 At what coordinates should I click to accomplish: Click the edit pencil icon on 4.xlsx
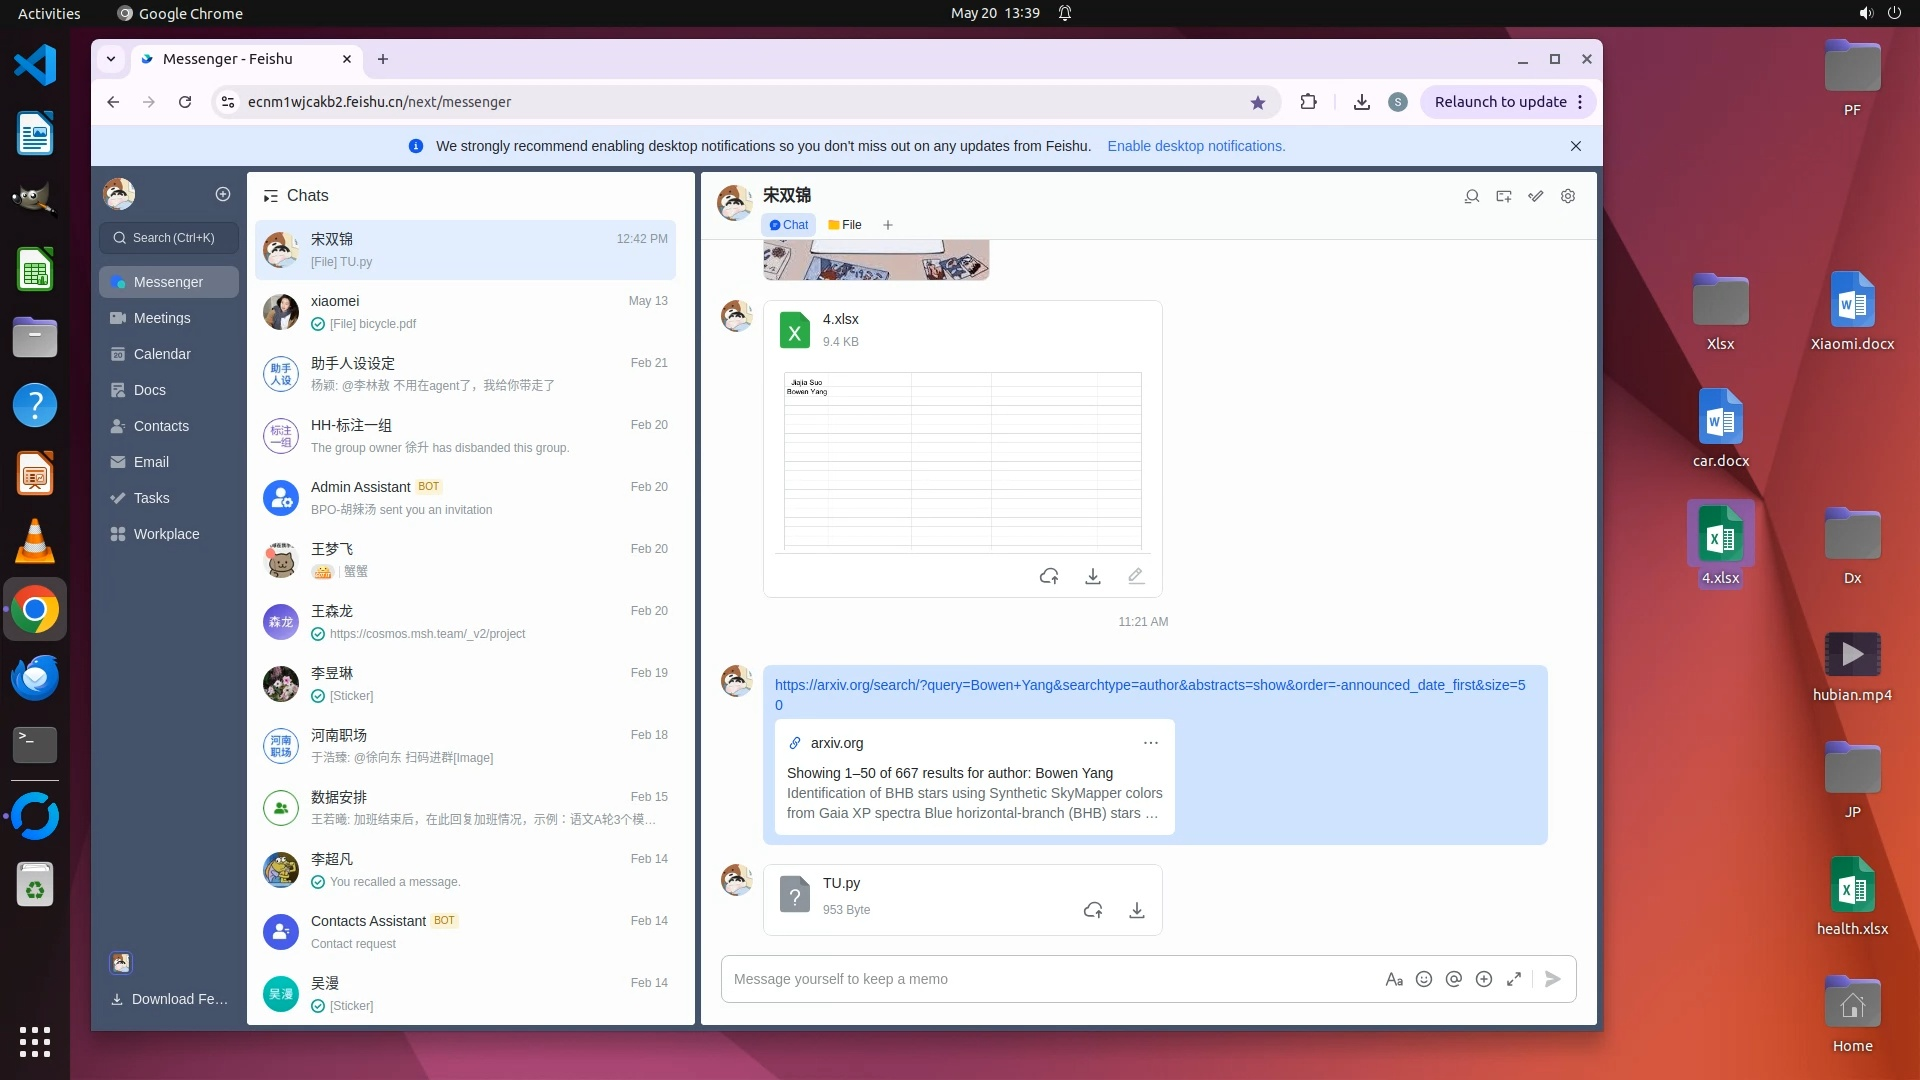[1136, 576]
